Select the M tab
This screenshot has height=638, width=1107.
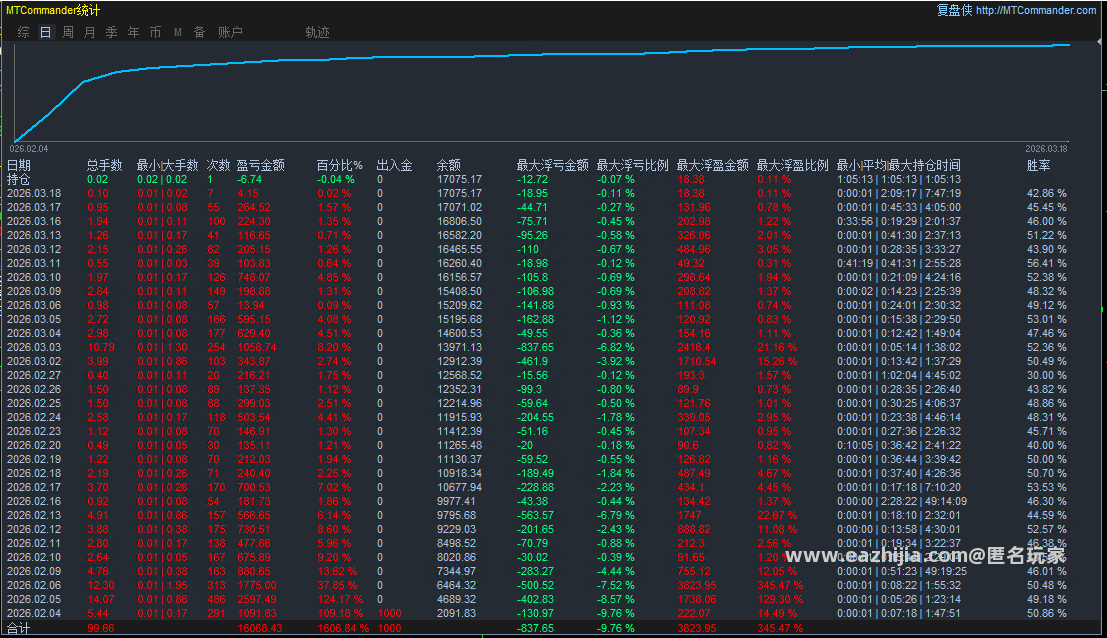178,32
